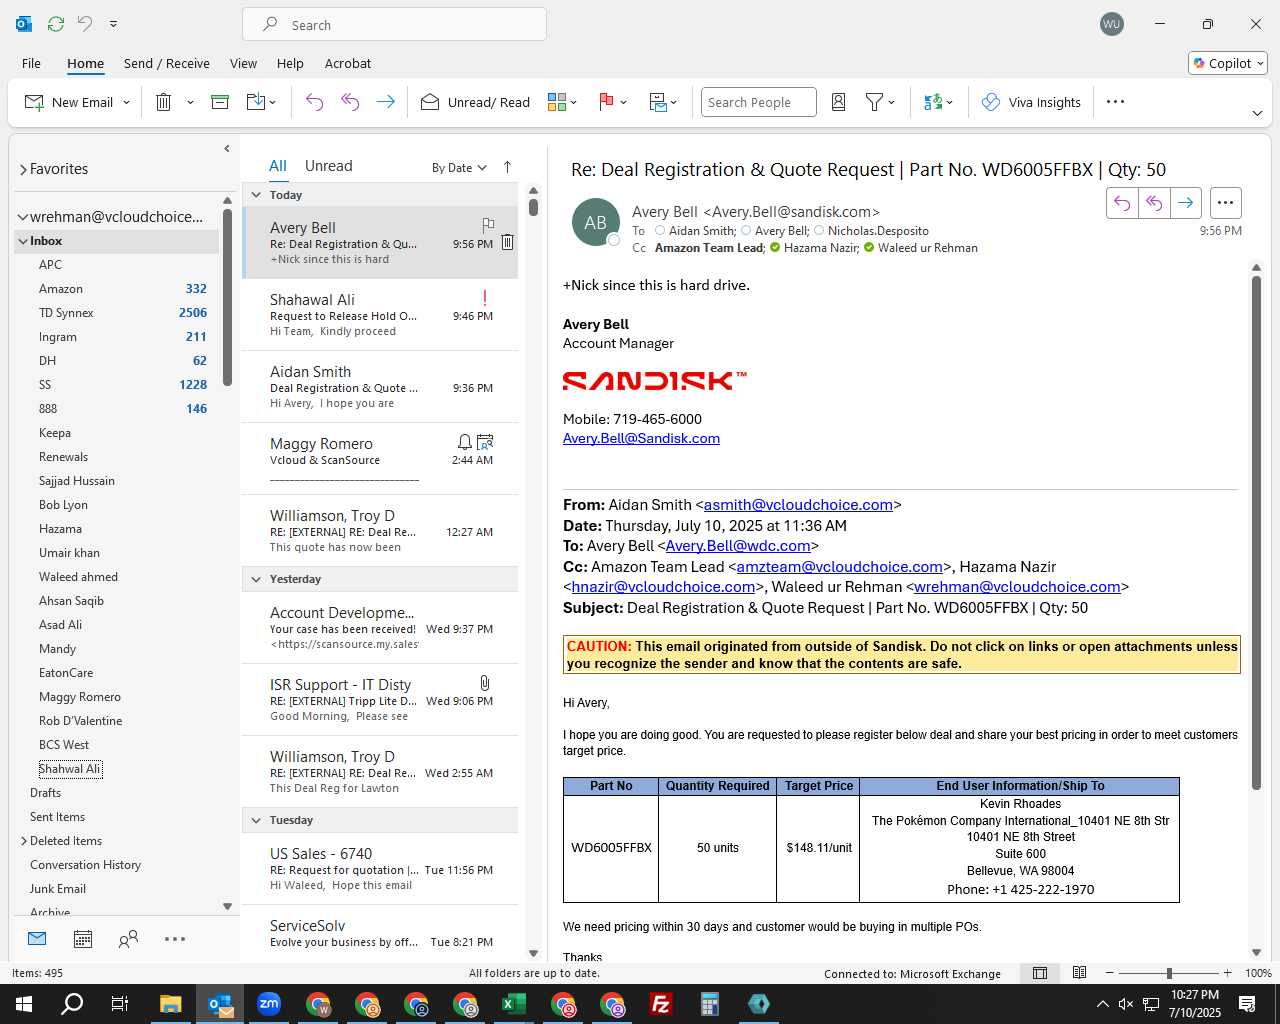Click the Search box in title bar

[x=394, y=24]
